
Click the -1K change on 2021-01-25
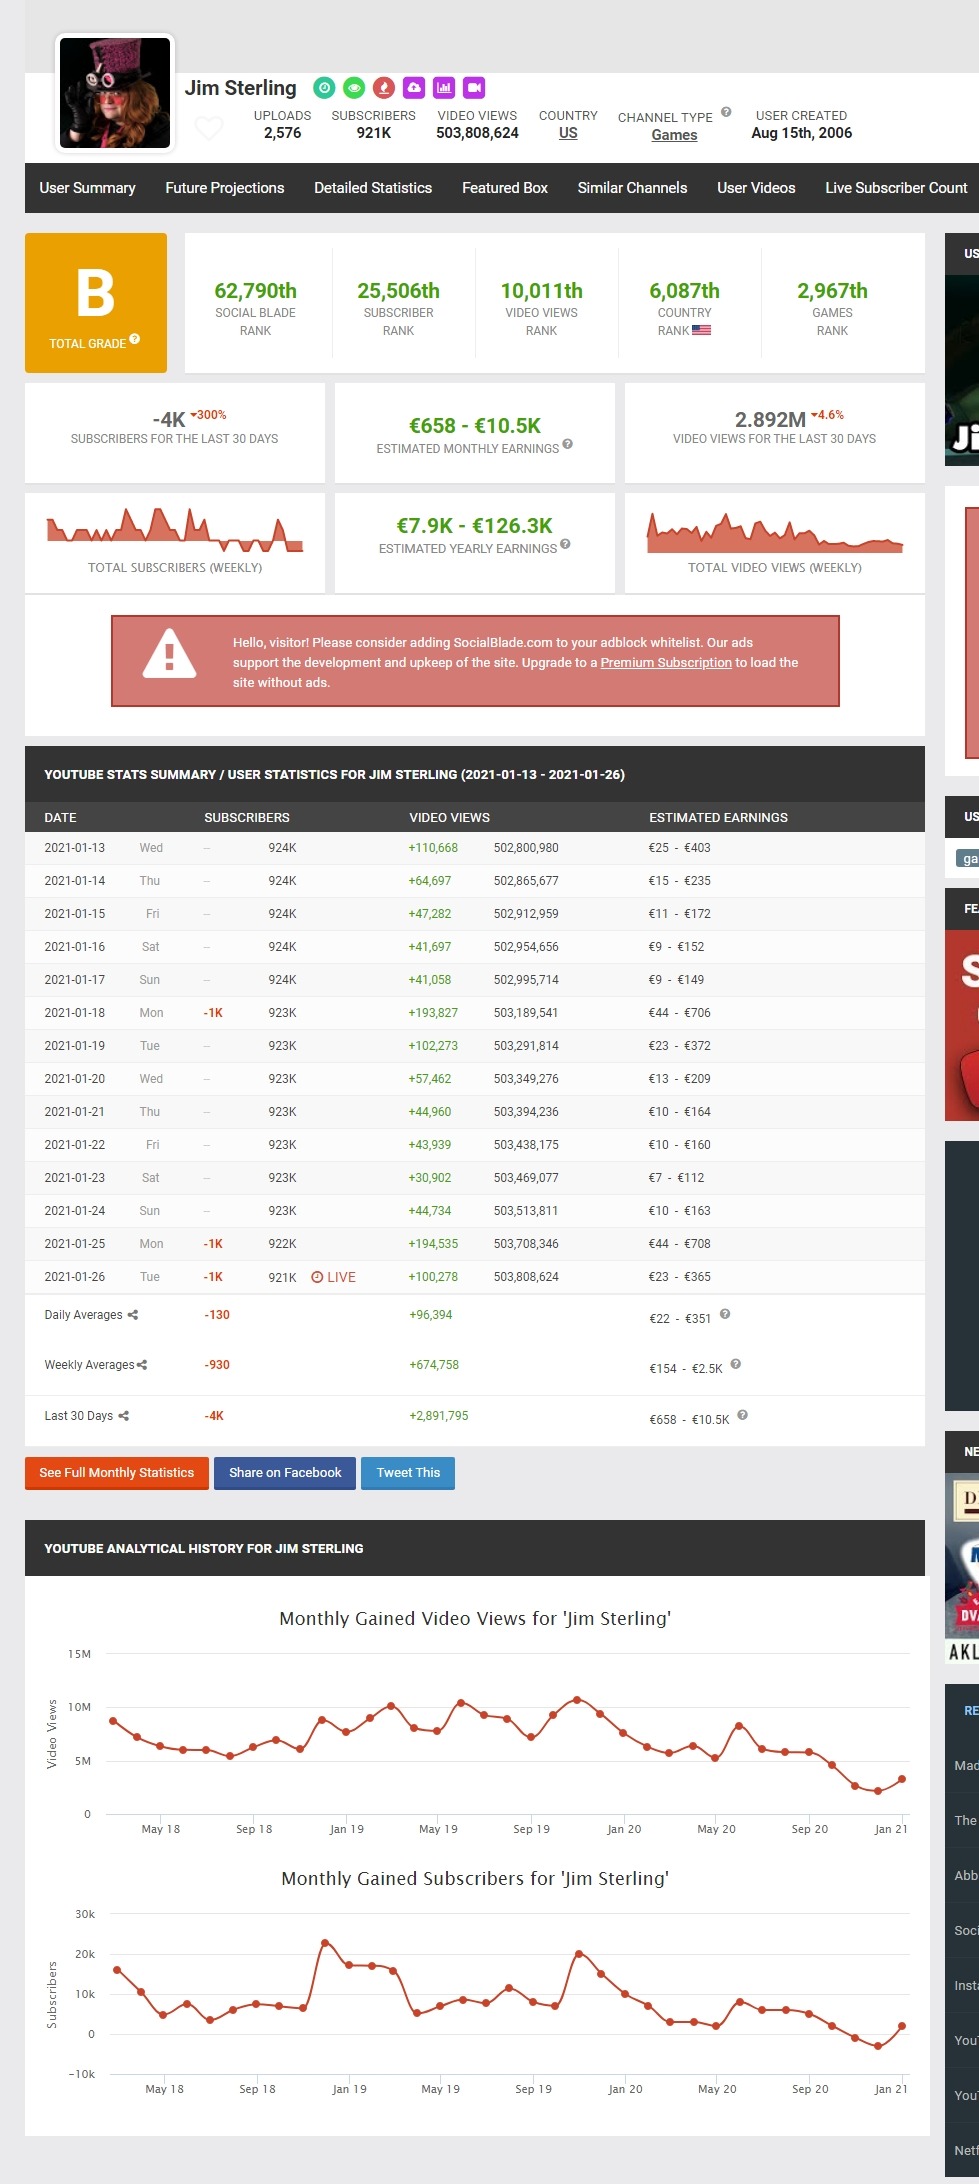213,1244
